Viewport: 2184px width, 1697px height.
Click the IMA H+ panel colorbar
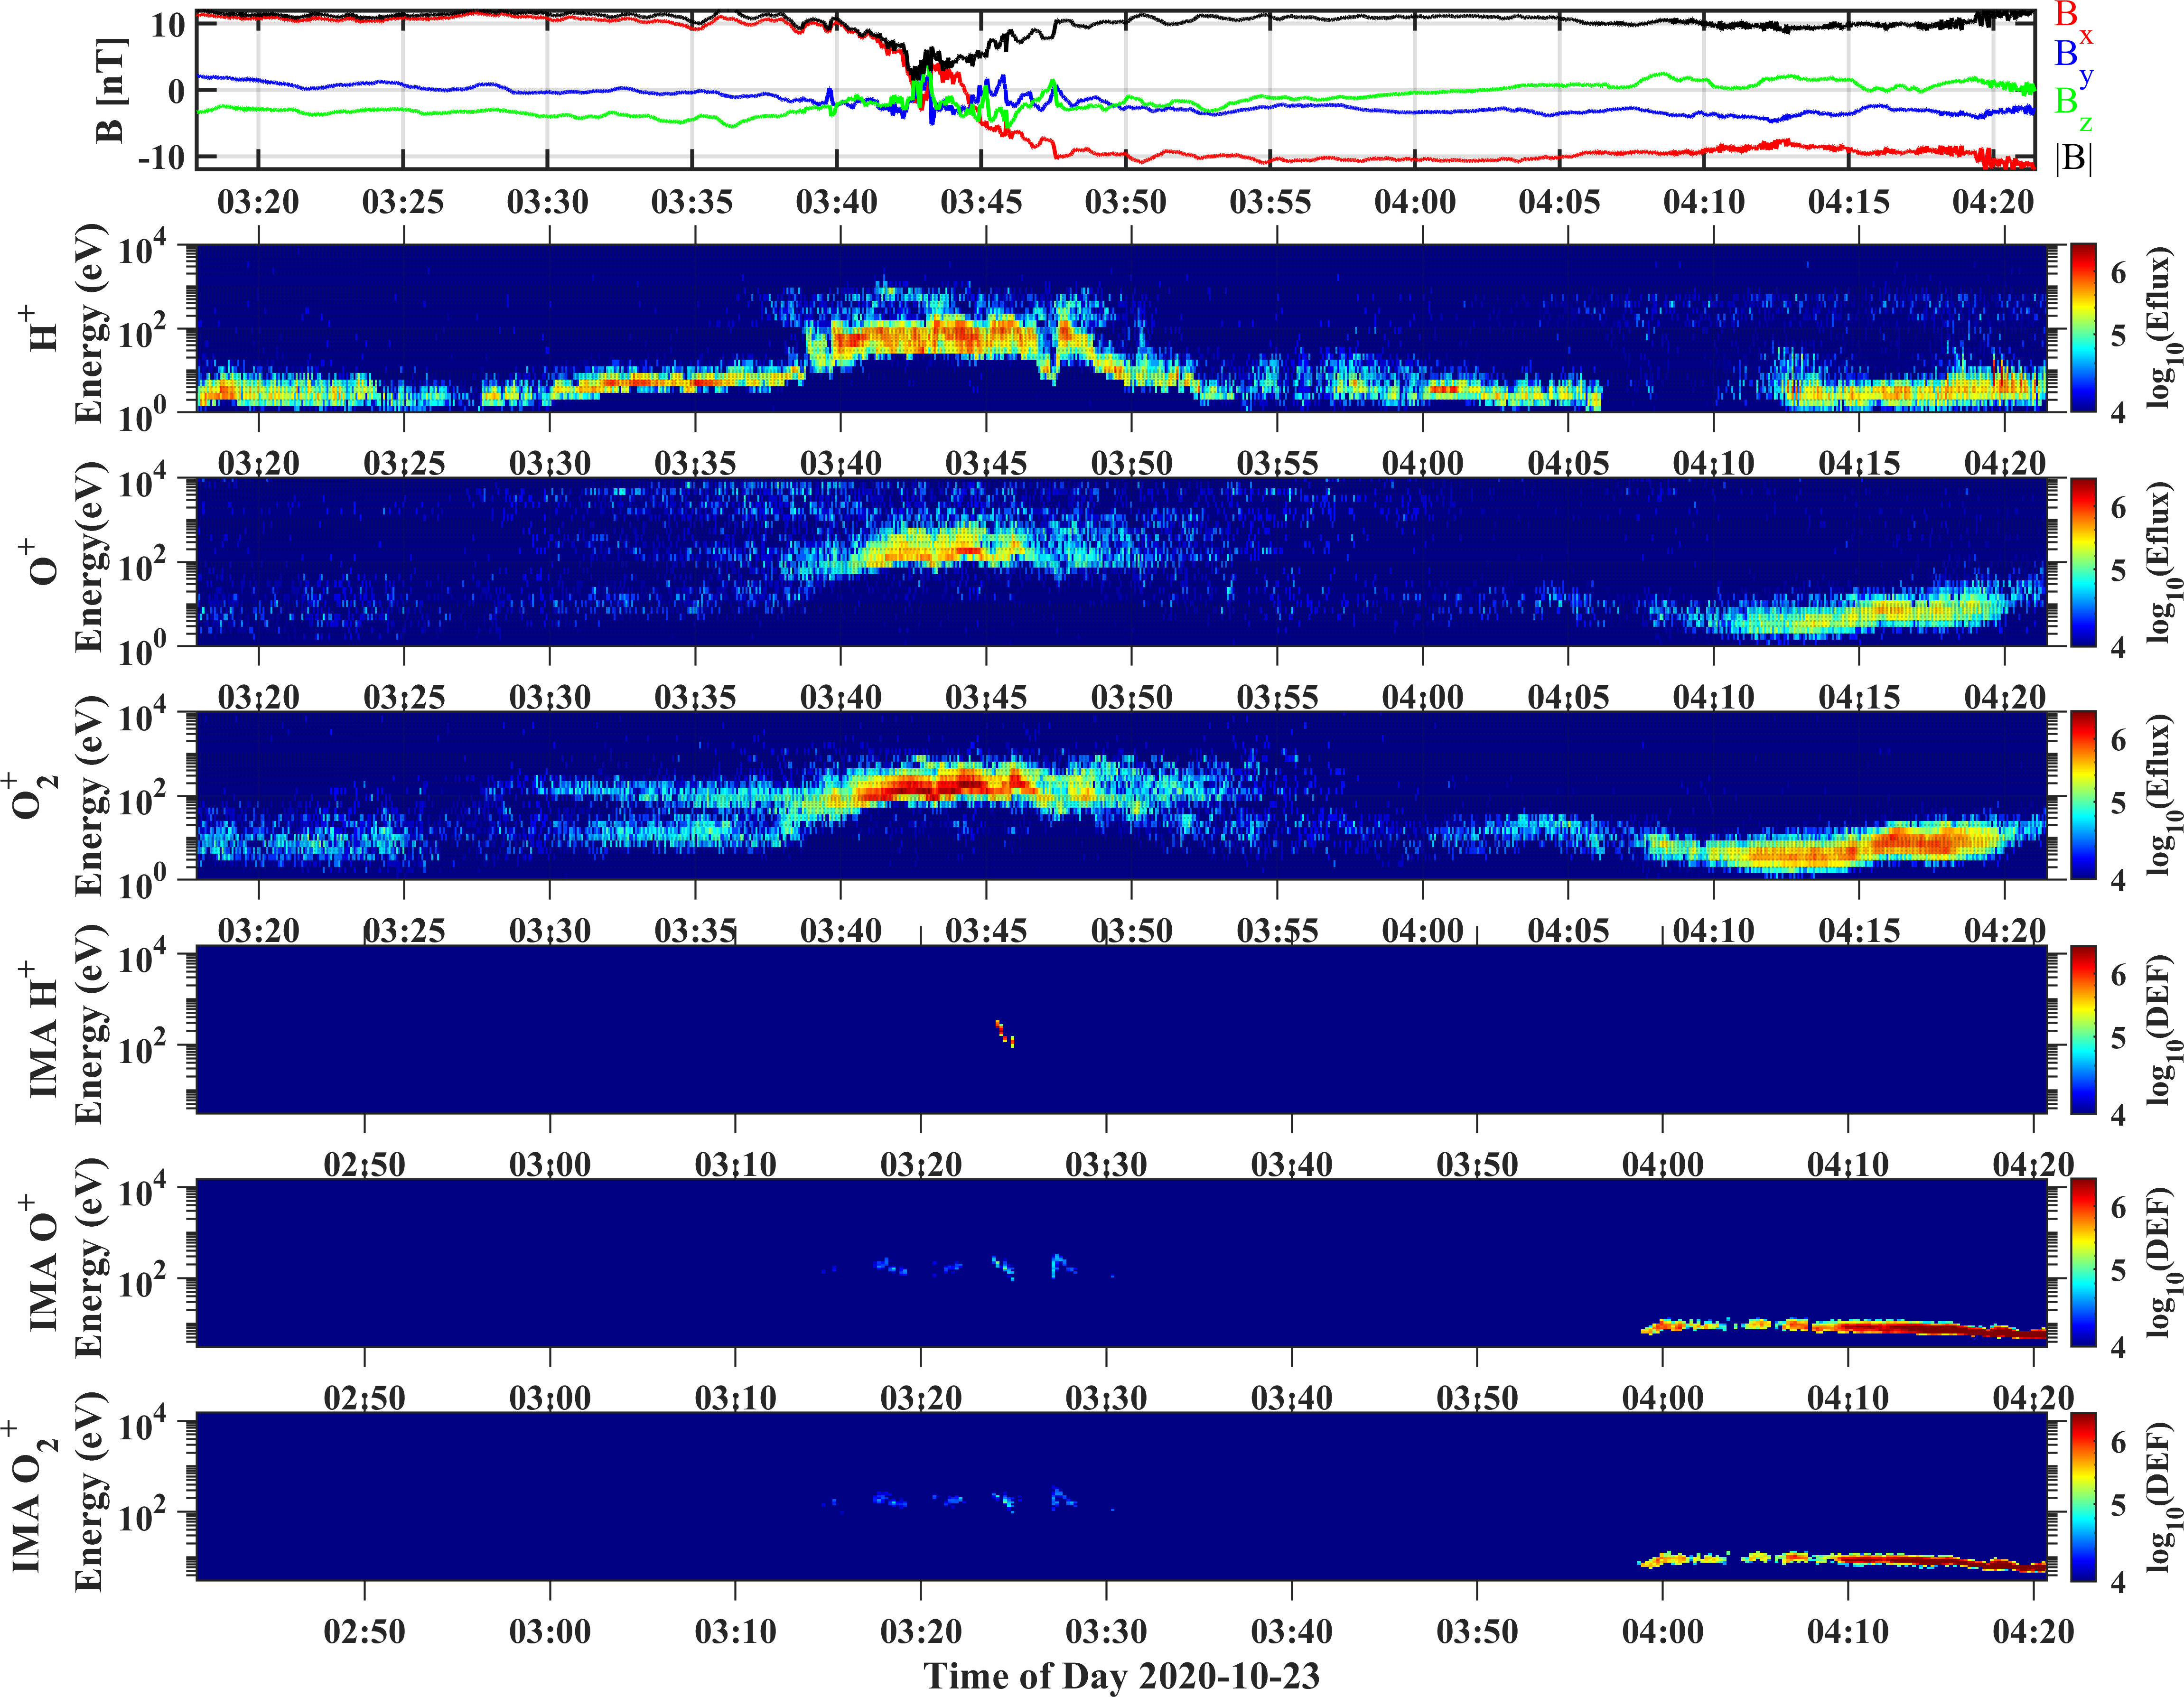click(2083, 1029)
